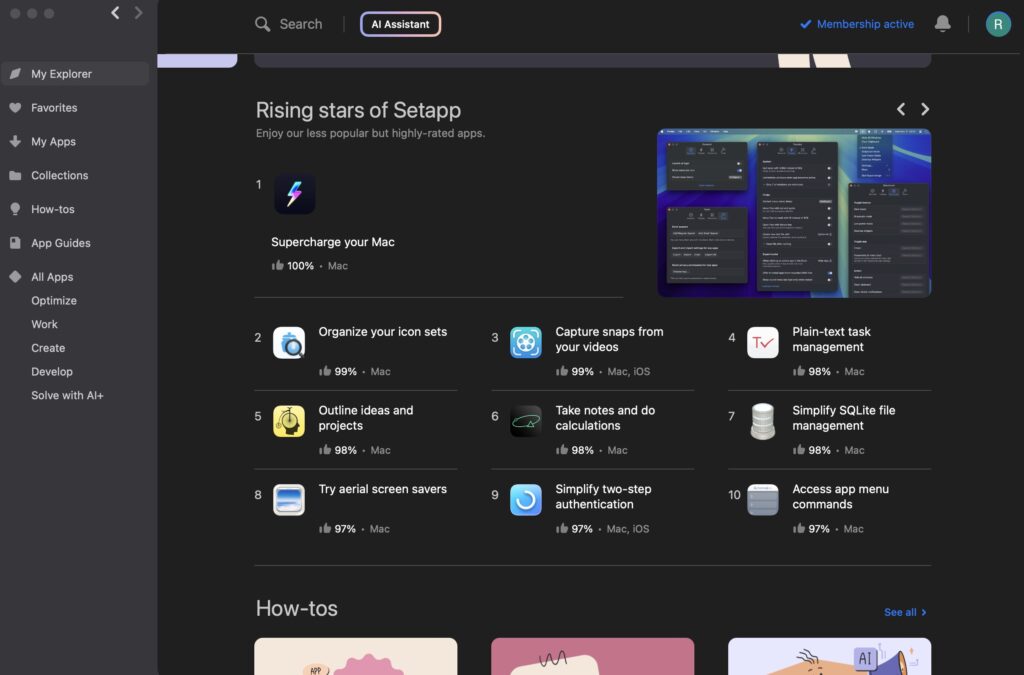Open Plain-text task management app

pyautogui.click(x=831, y=339)
